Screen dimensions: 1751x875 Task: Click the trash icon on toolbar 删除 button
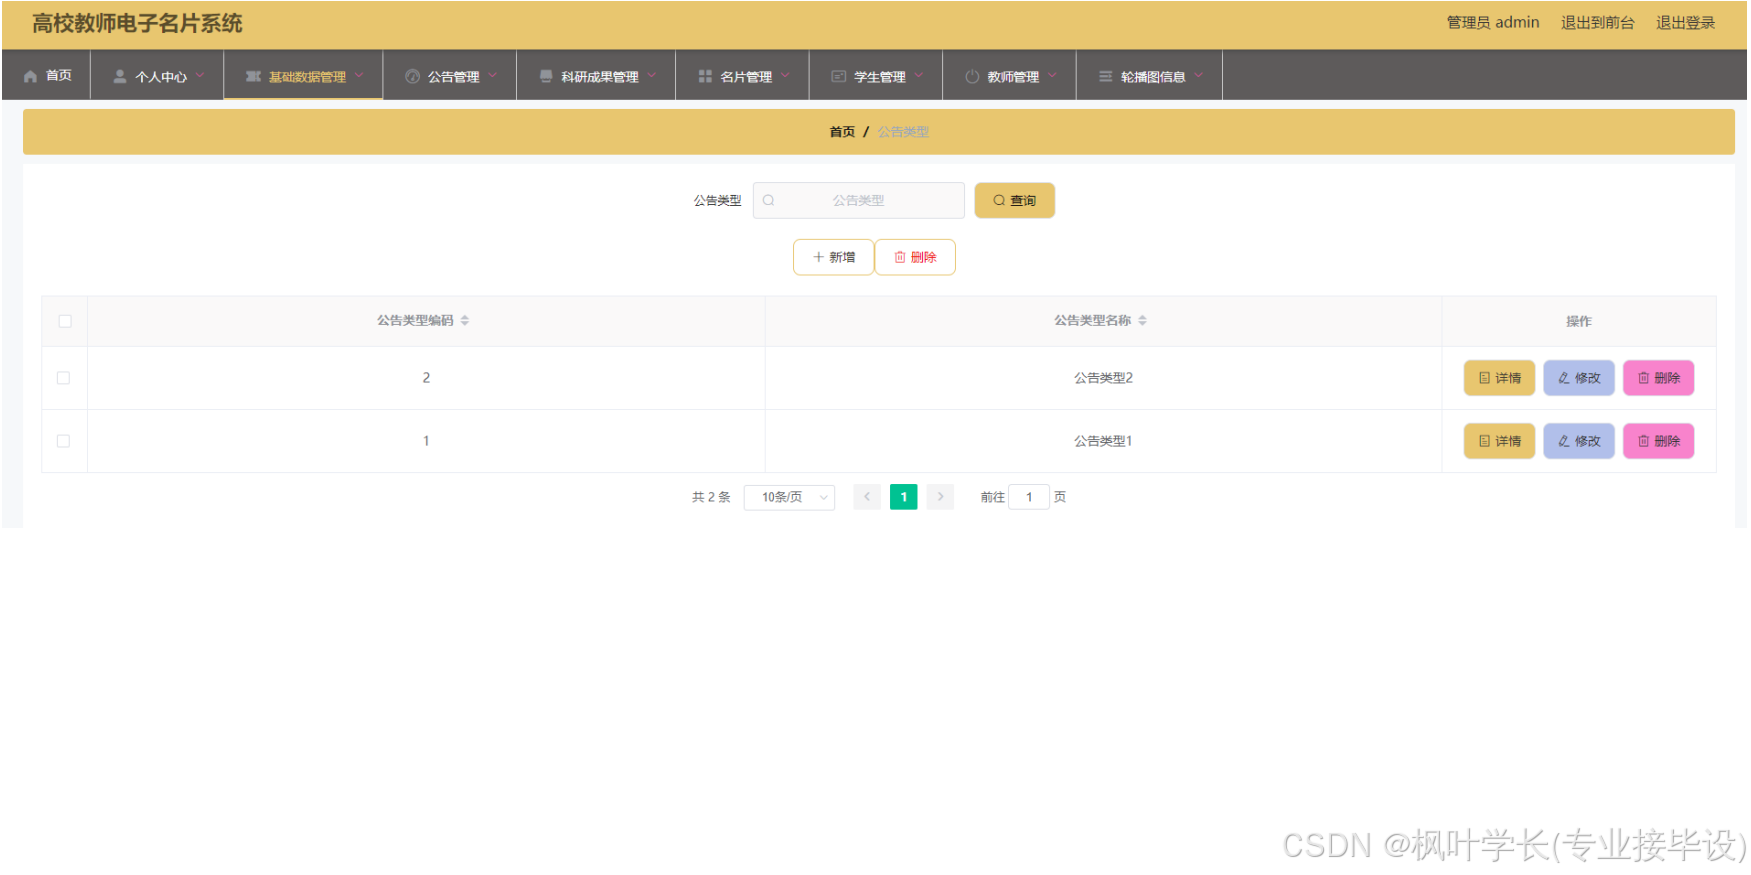coord(900,257)
